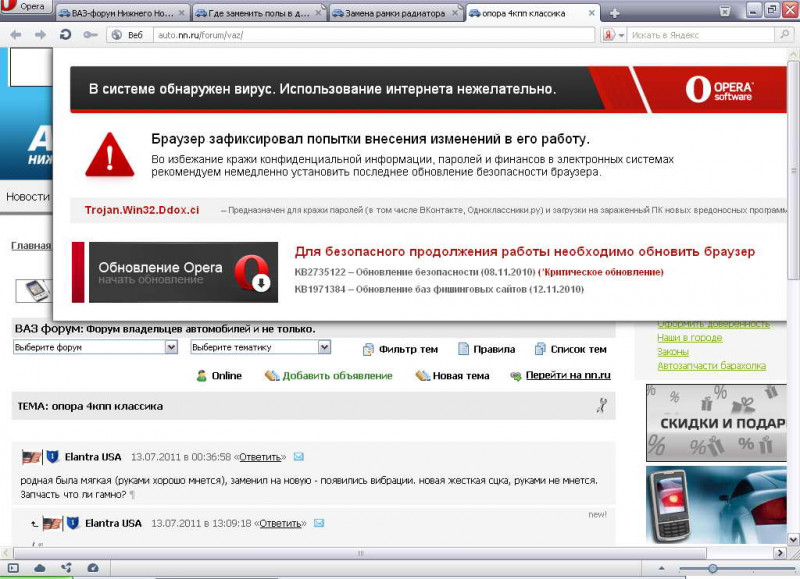Click the flag icon on the 13:09:18 post
Screen dimensions: 800x579
click(52, 523)
